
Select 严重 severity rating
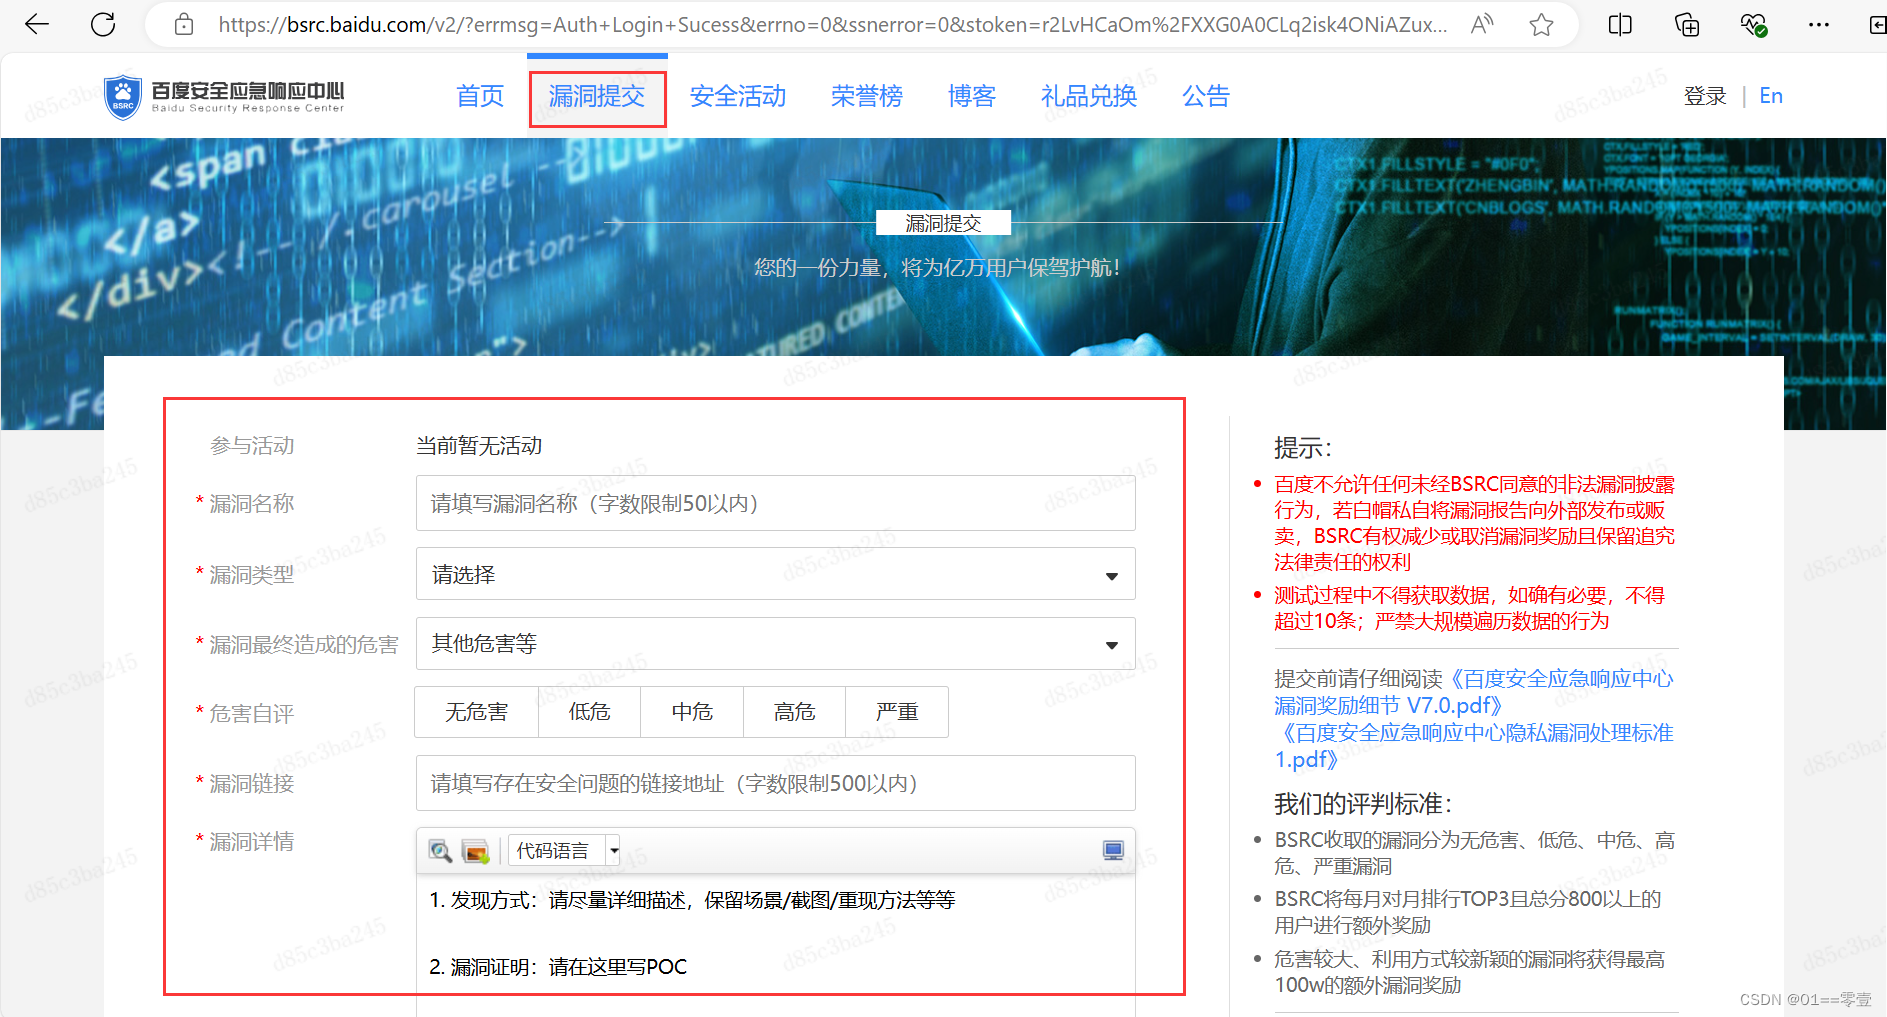point(897,712)
